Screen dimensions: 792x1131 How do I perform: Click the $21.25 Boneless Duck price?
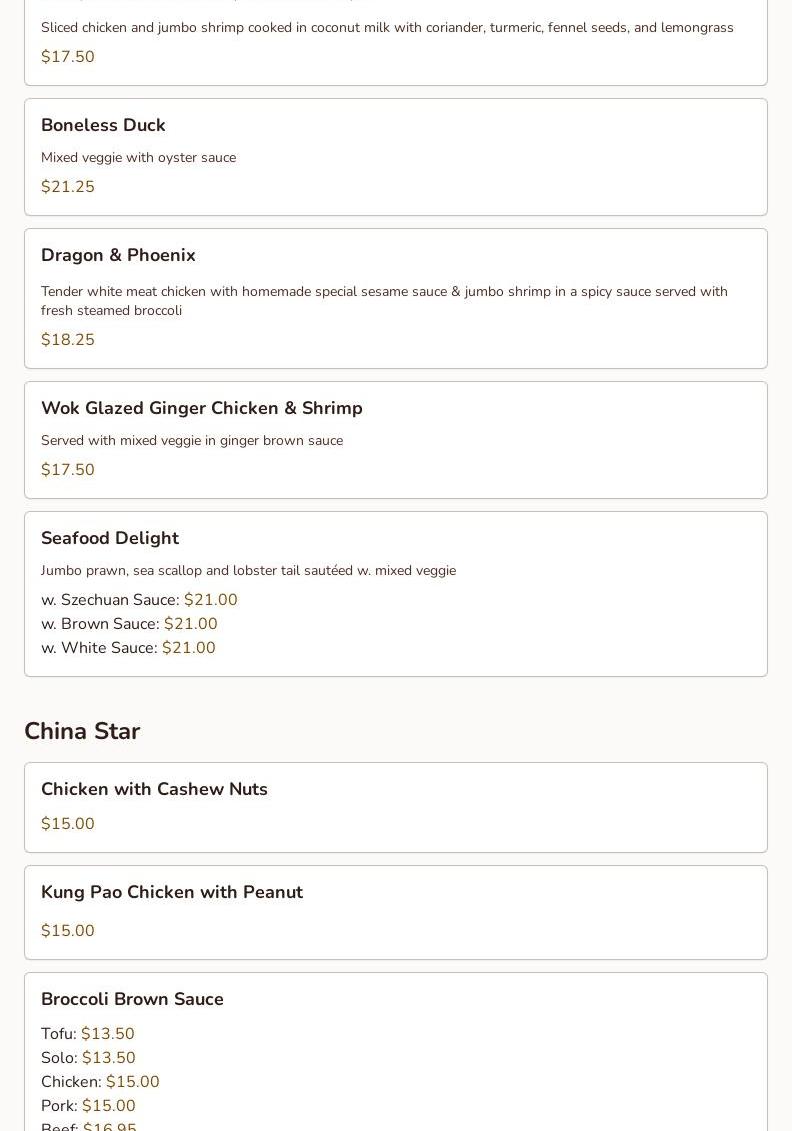pos(68,187)
